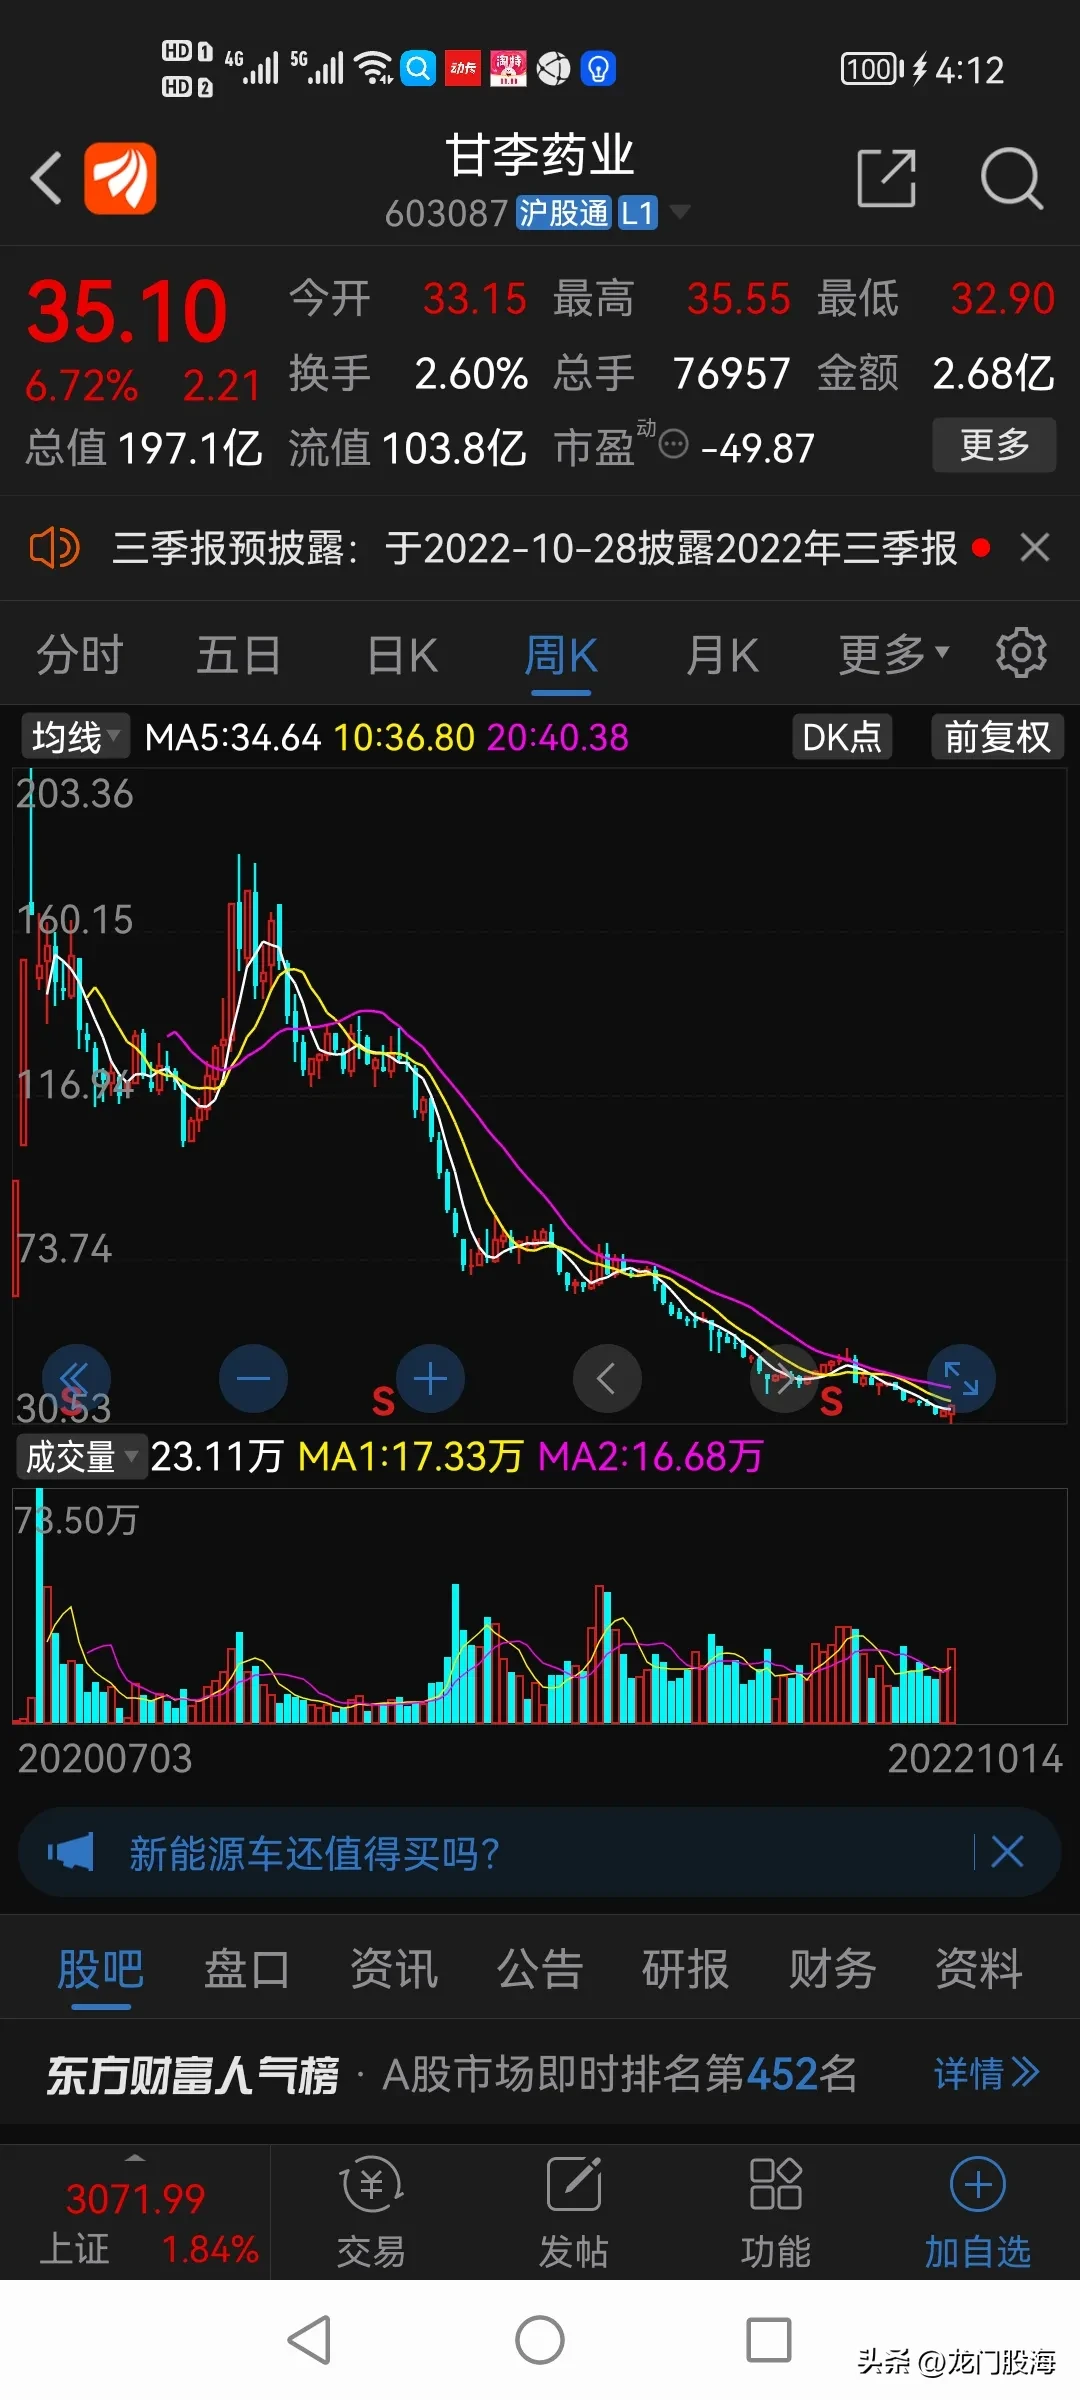Expand the 更多 chart period dropdown
This screenshot has width=1080, height=2400.
(893, 655)
